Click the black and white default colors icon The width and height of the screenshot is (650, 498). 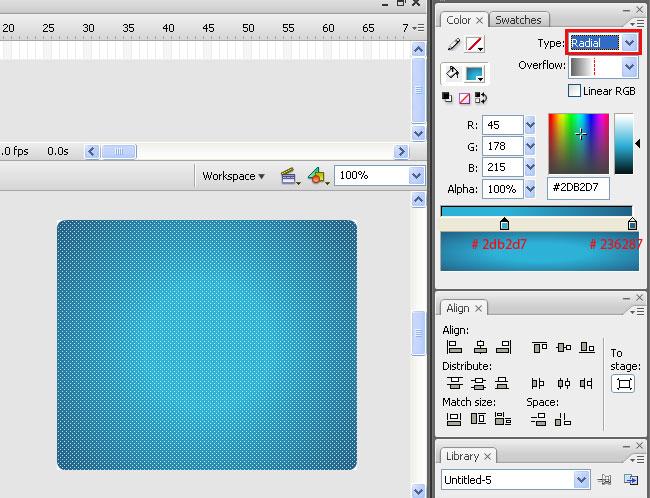[x=447, y=97]
